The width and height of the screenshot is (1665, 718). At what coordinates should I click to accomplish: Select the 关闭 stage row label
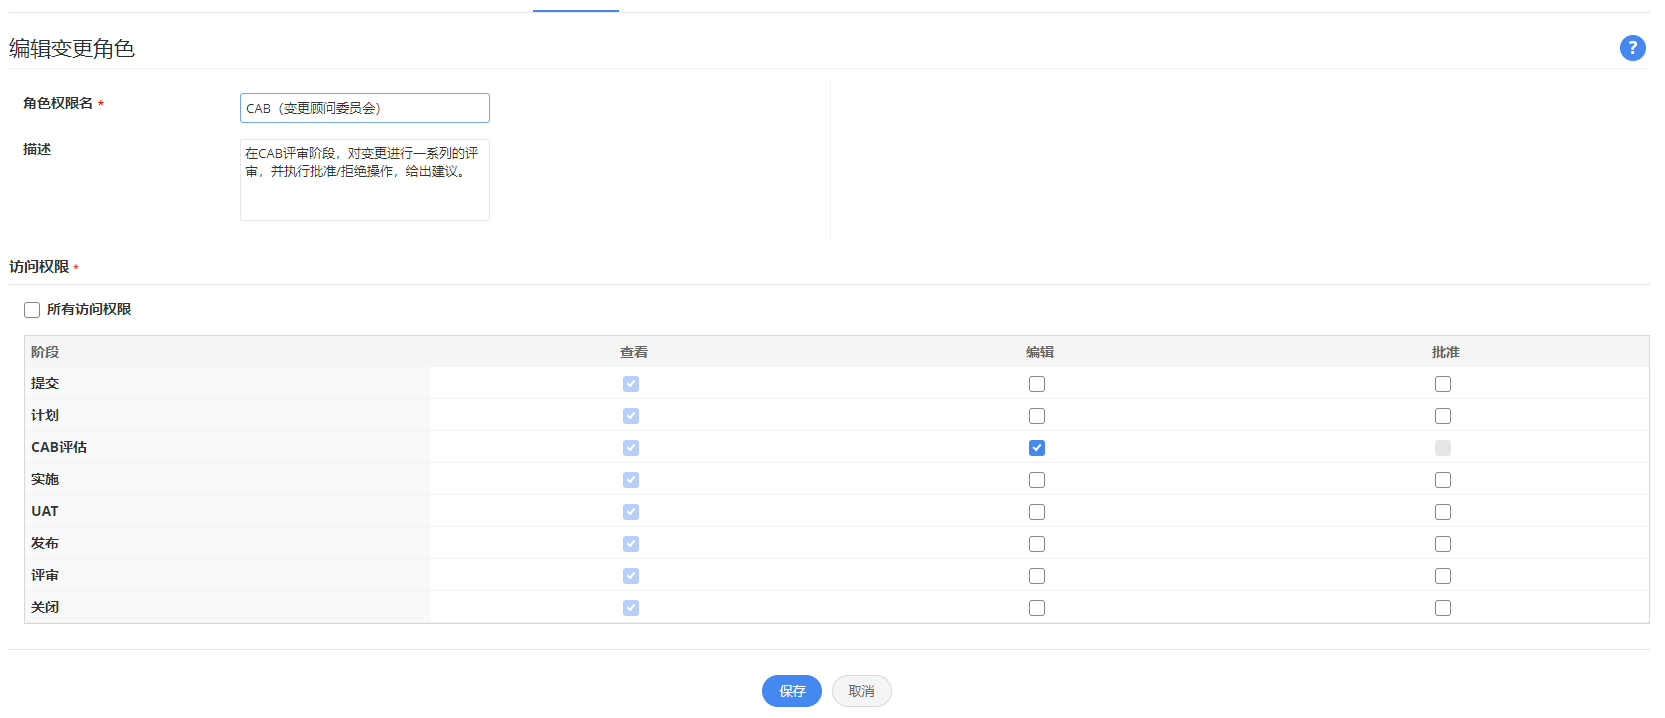(45, 607)
